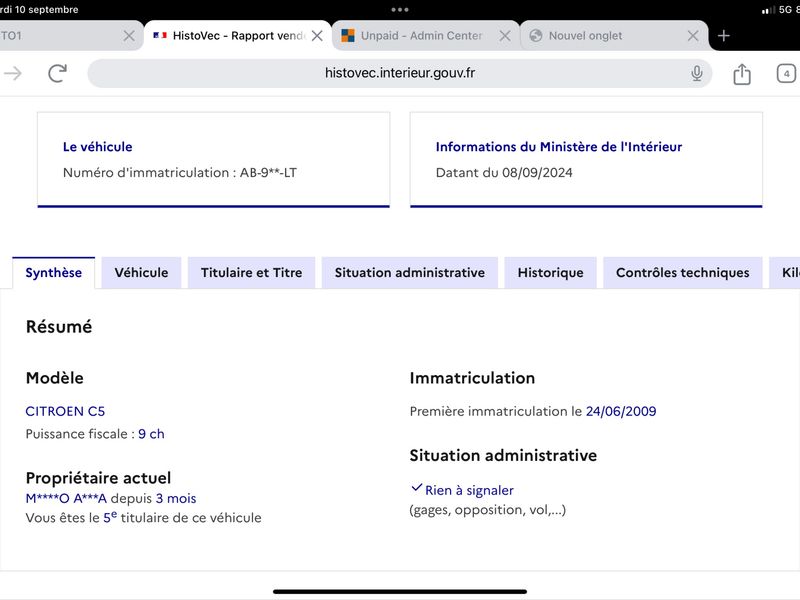The height and width of the screenshot is (600, 800).
Task: Tap the checkmark beside Rien à signaler
Action: tap(416, 488)
